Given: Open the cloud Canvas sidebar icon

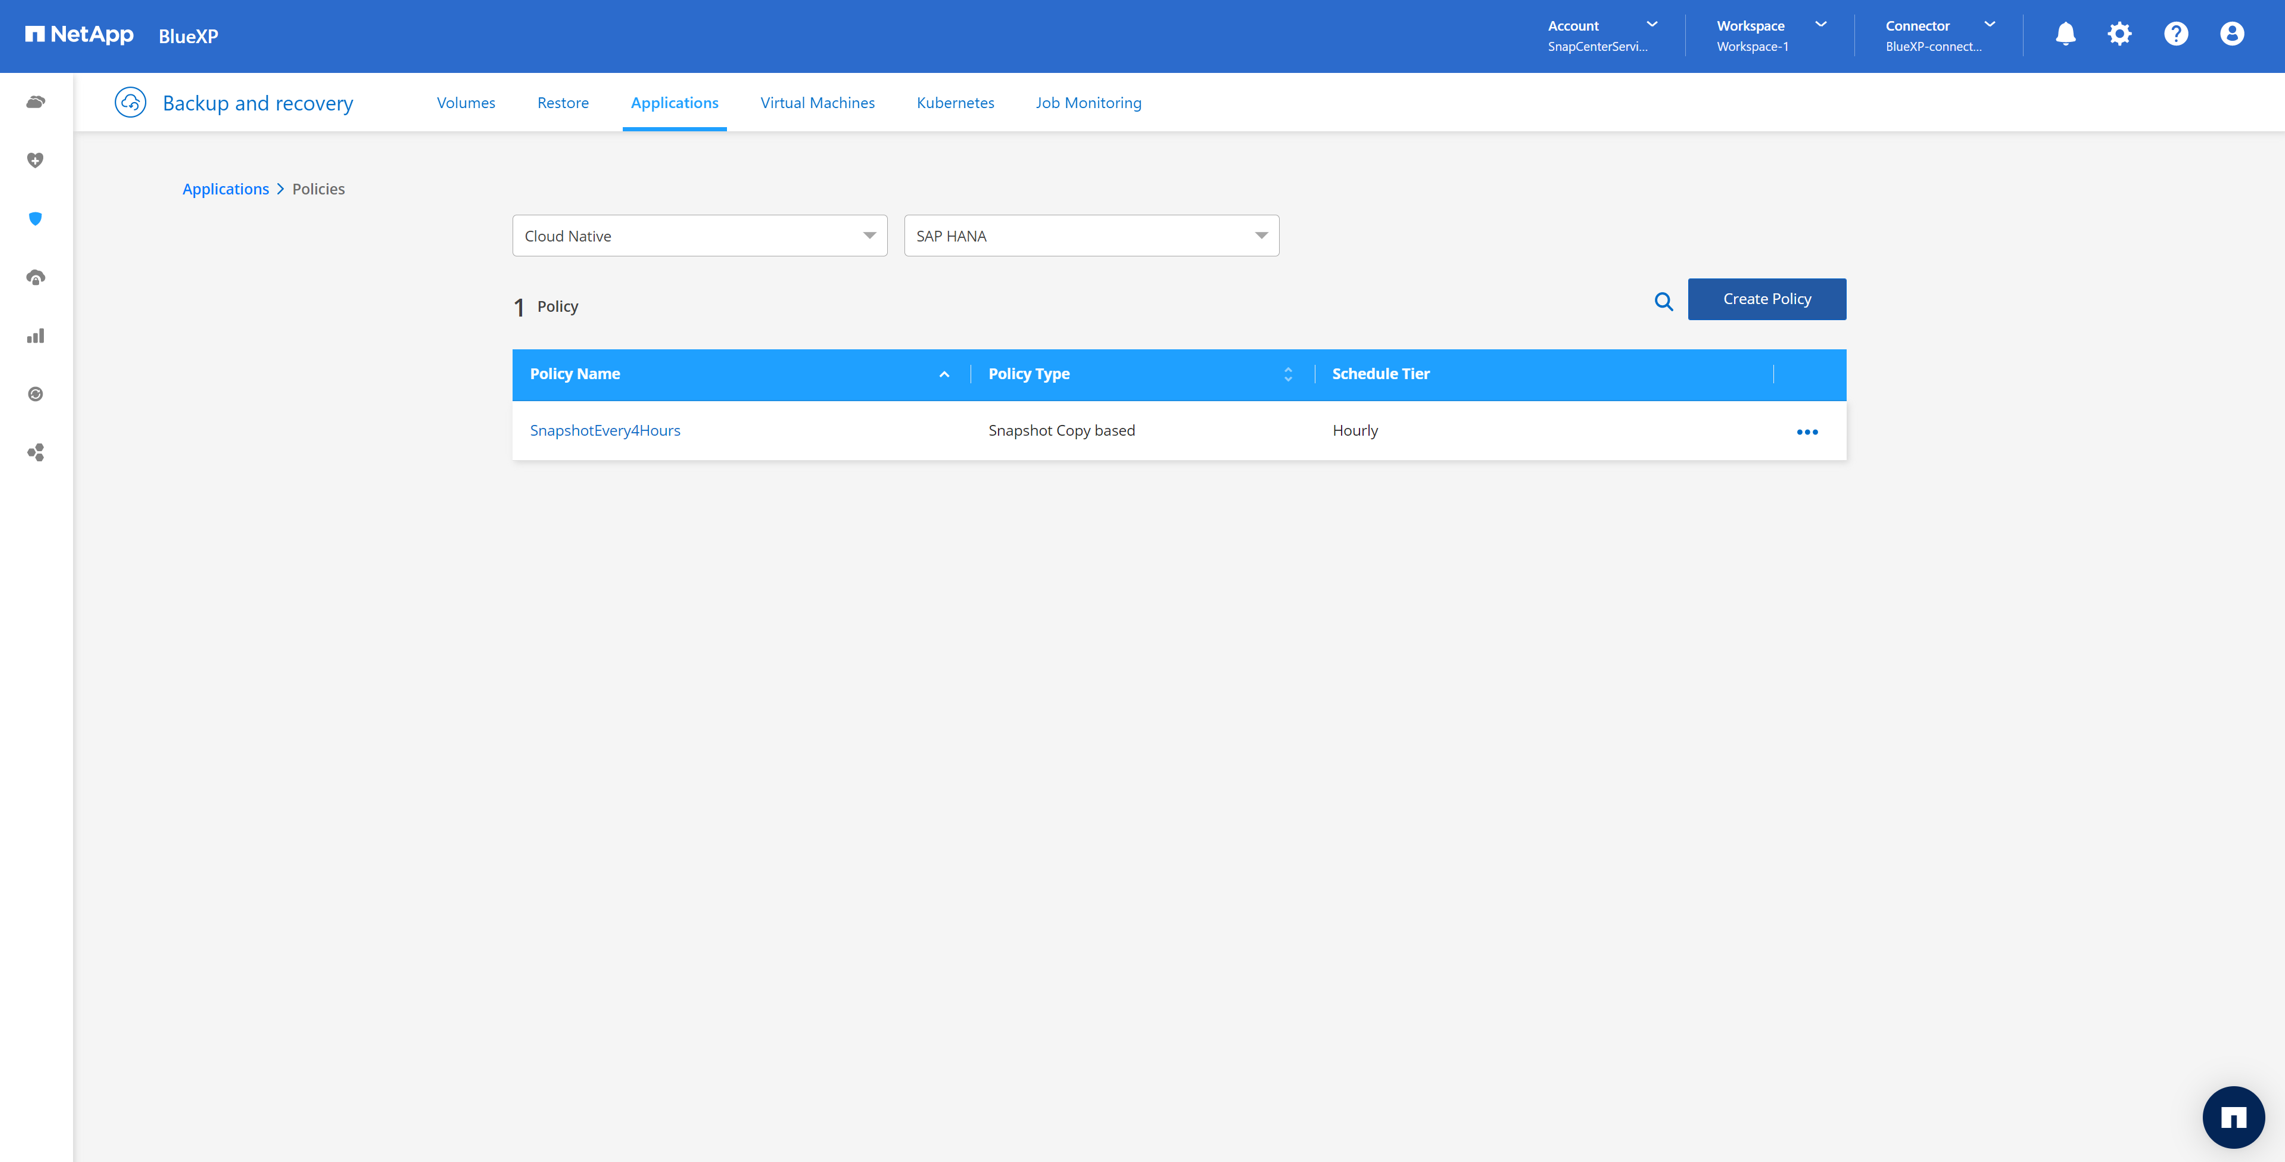Looking at the screenshot, I should (x=36, y=102).
